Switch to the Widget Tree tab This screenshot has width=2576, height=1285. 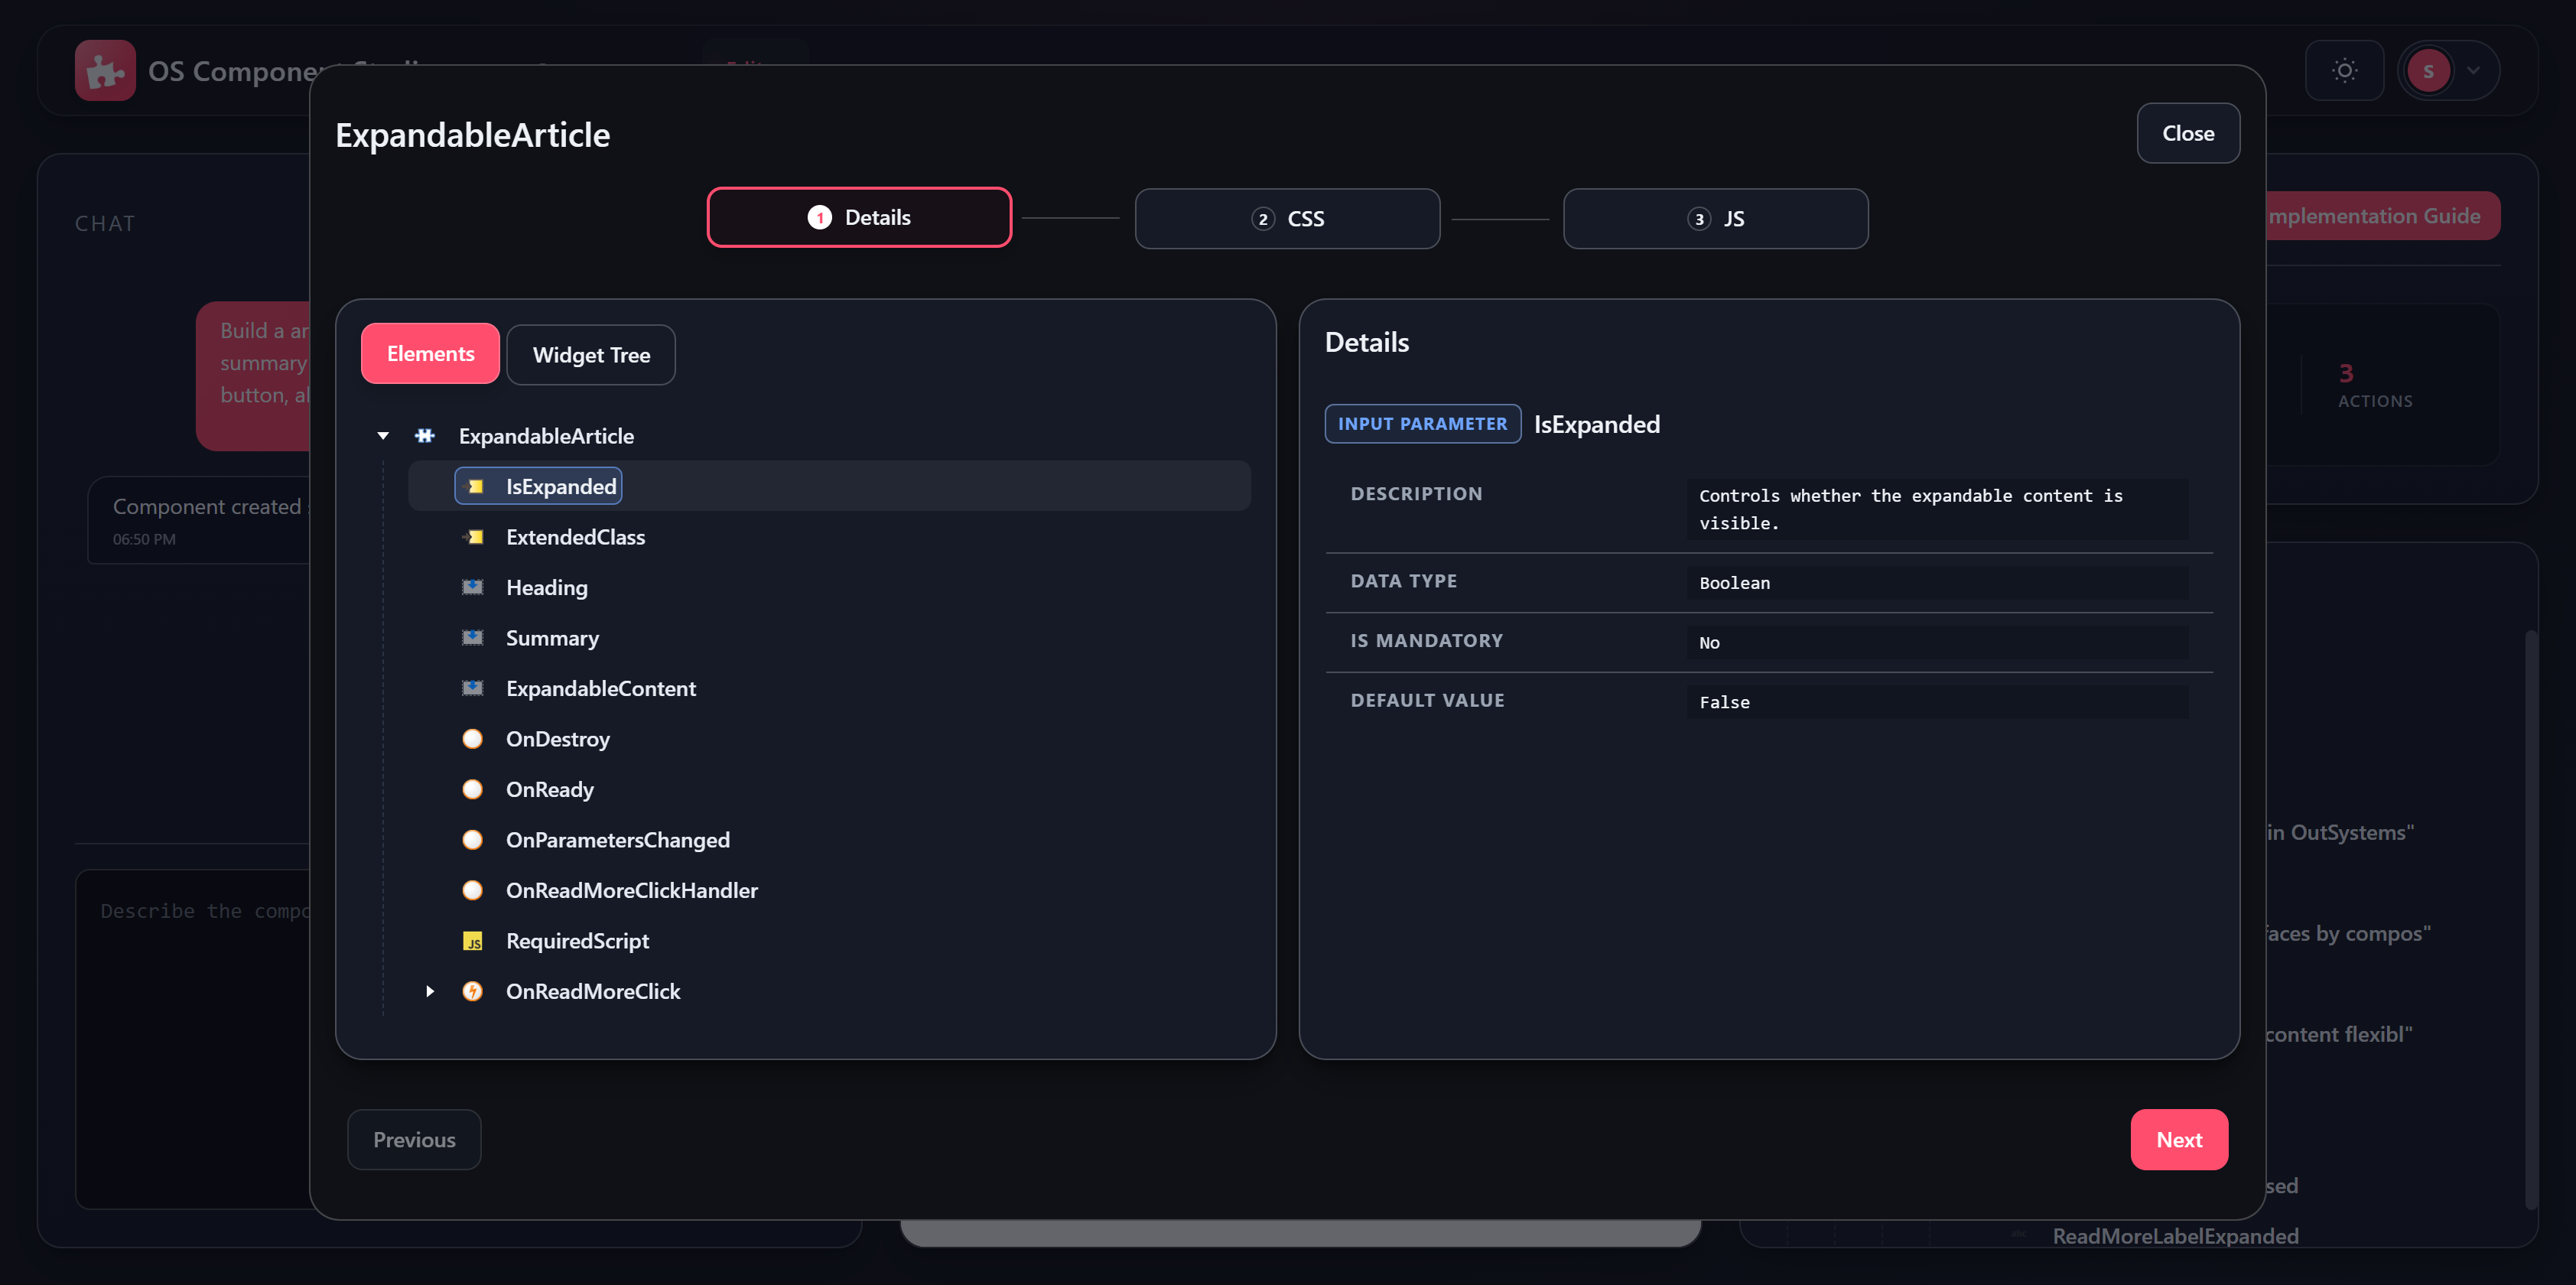tap(591, 355)
